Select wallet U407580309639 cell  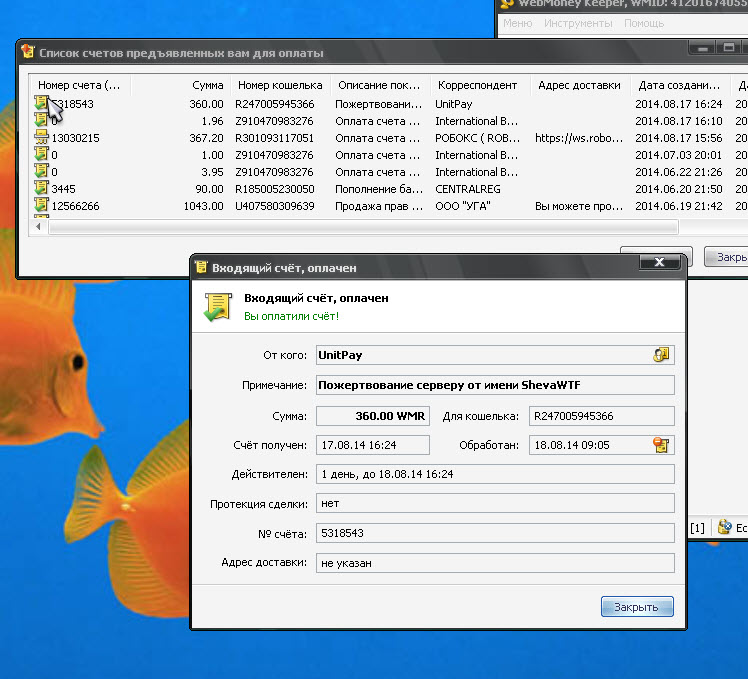pyautogui.click(x=275, y=206)
